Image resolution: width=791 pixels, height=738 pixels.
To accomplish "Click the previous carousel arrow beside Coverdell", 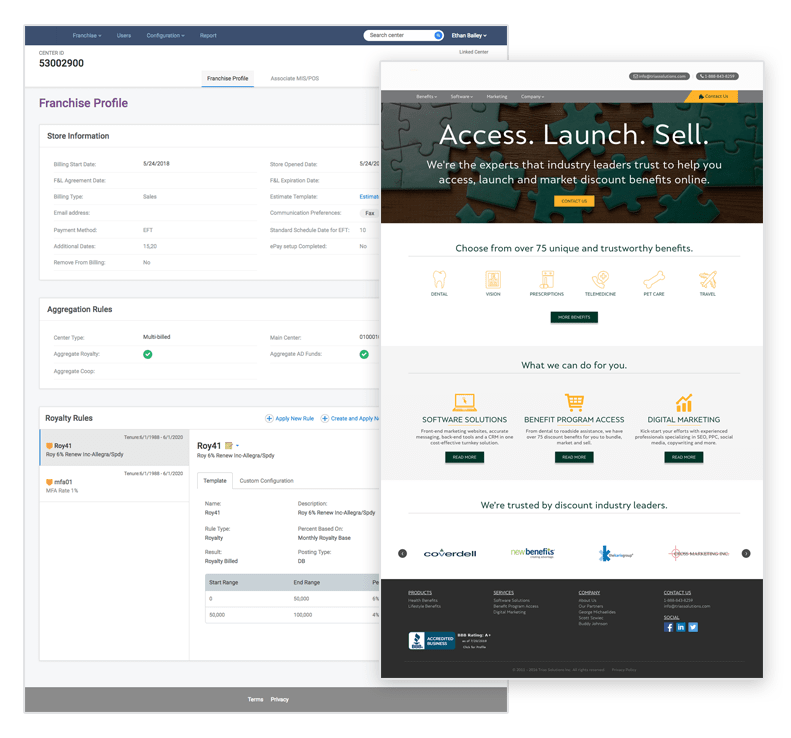I will pos(402,553).
